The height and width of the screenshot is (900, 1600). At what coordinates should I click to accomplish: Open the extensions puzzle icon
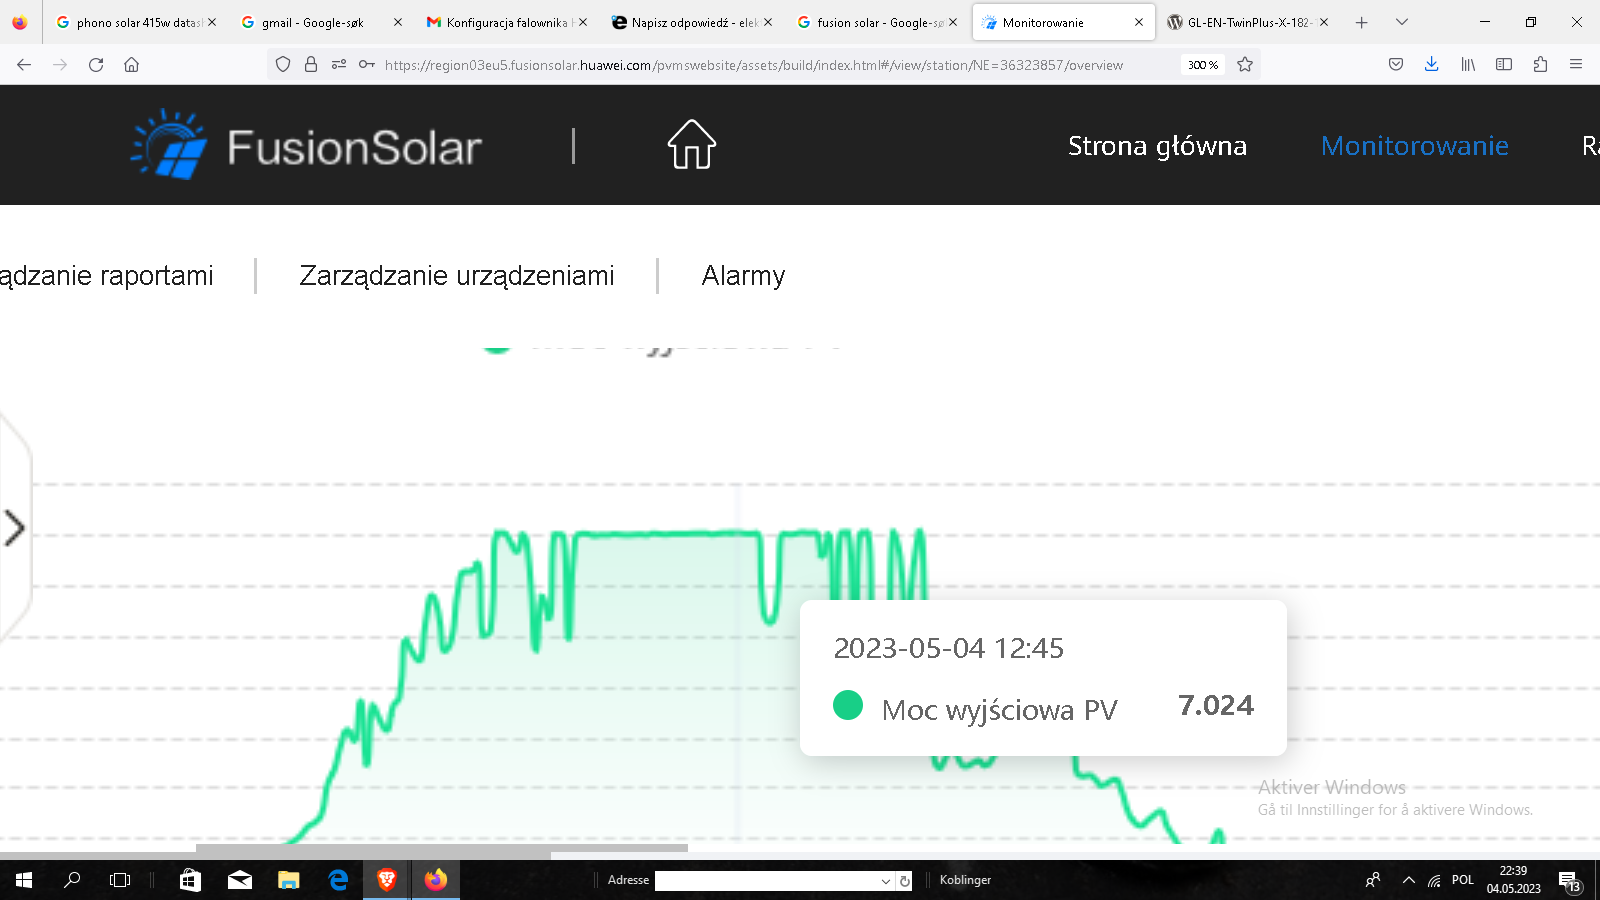point(1540,65)
